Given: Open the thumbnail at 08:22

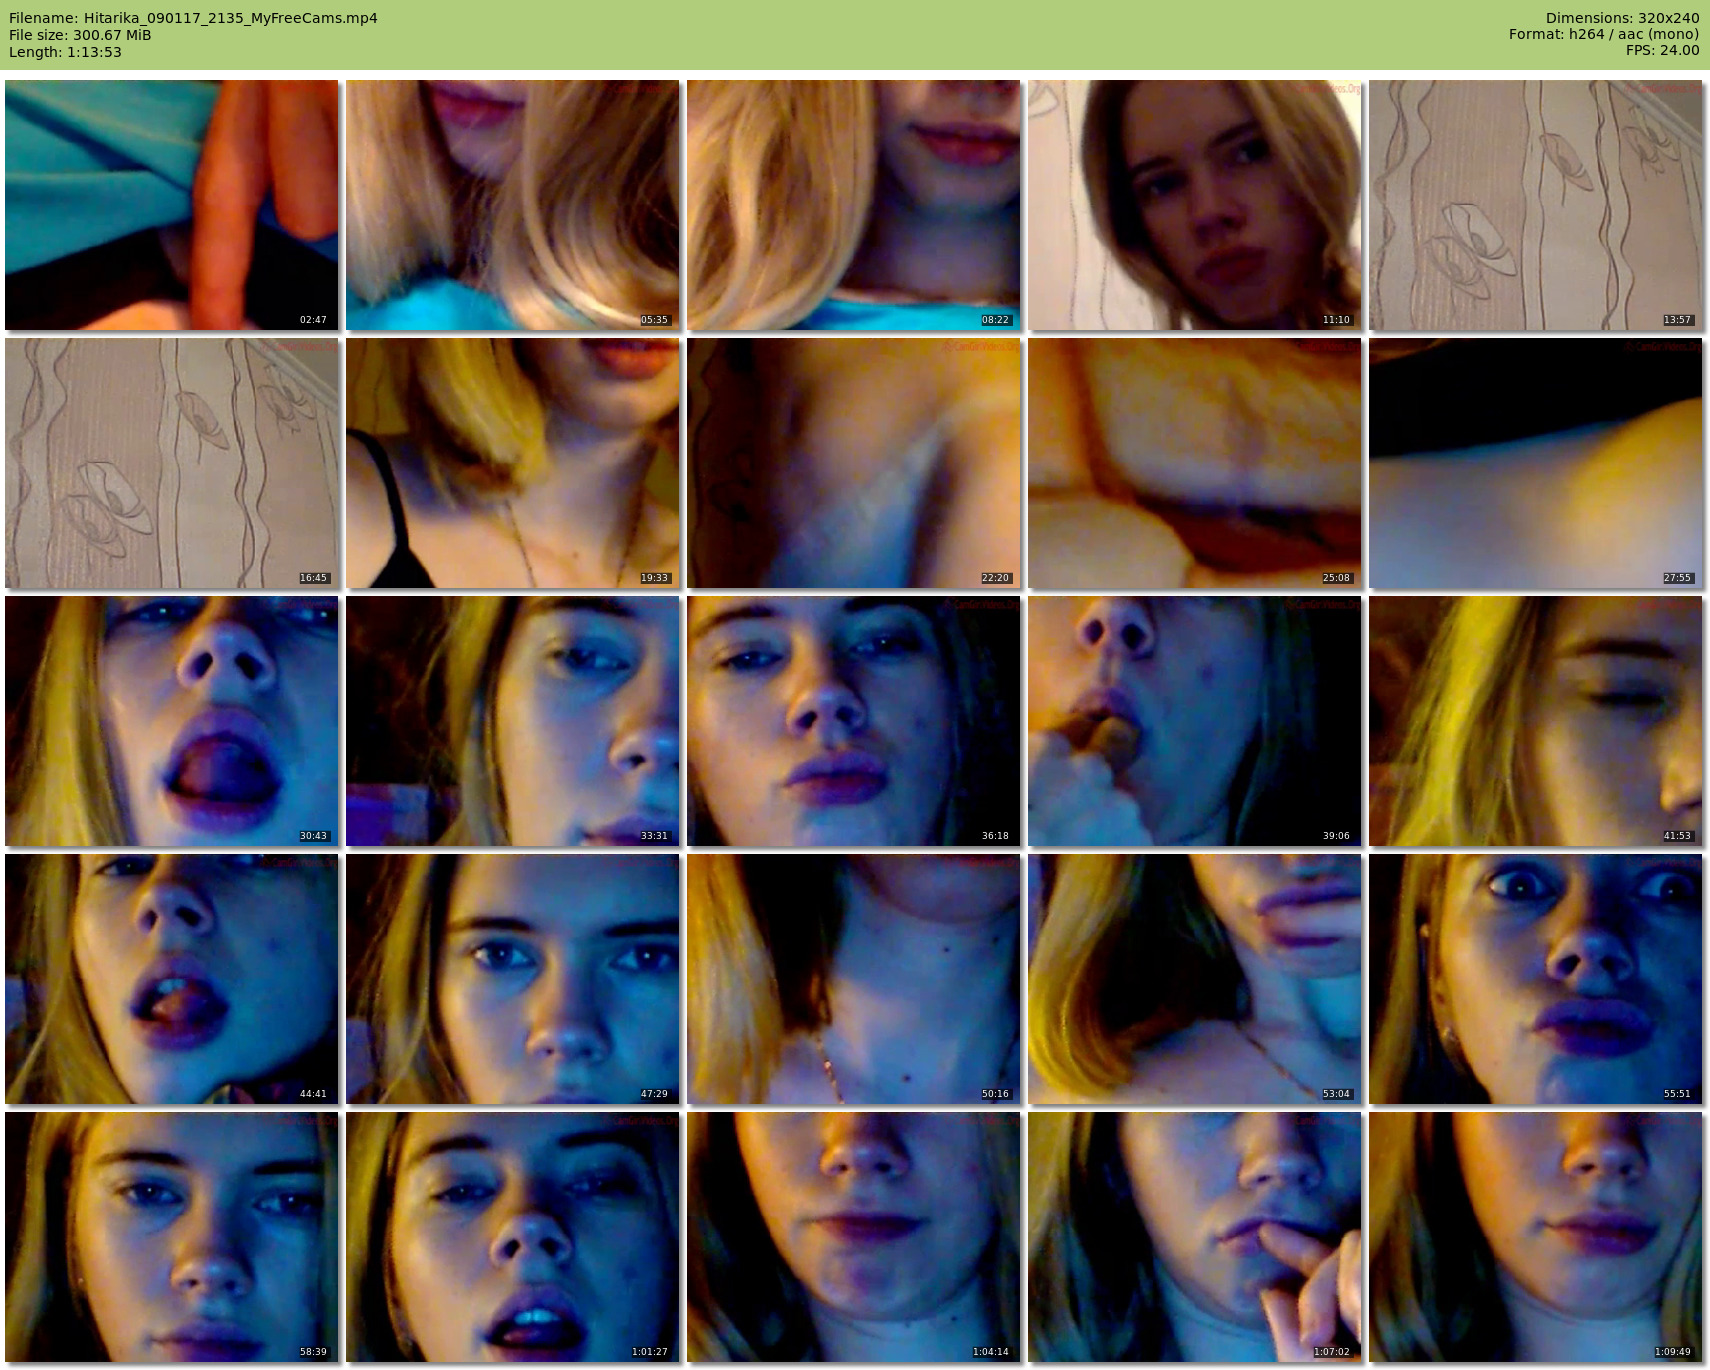Looking at the screenshot, I should [x=853, y=205].
